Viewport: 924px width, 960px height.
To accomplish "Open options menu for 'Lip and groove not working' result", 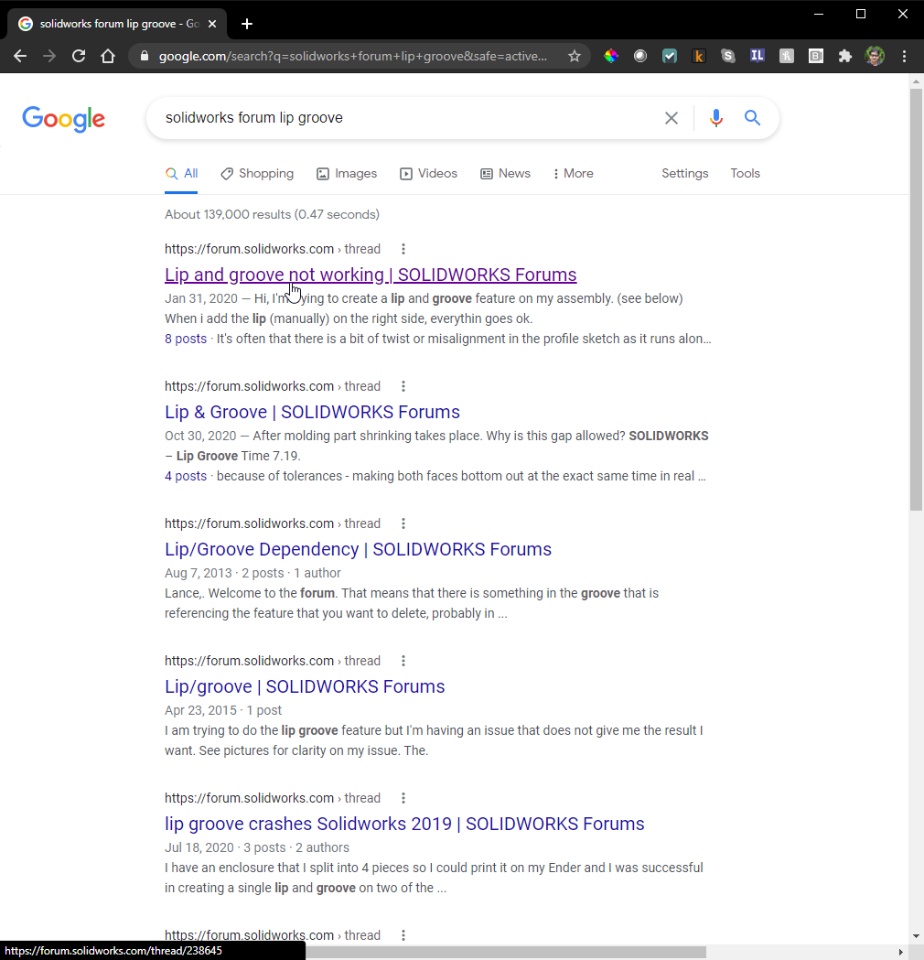I will [403, 249].
